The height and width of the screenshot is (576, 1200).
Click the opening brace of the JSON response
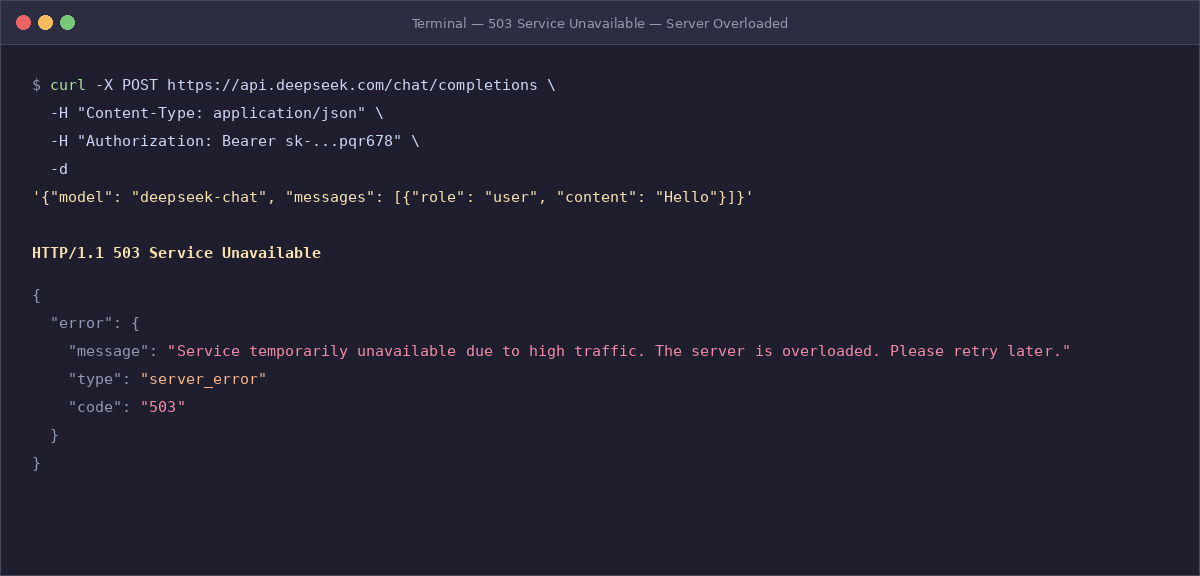pyautogui.click(x=35, y=295)
